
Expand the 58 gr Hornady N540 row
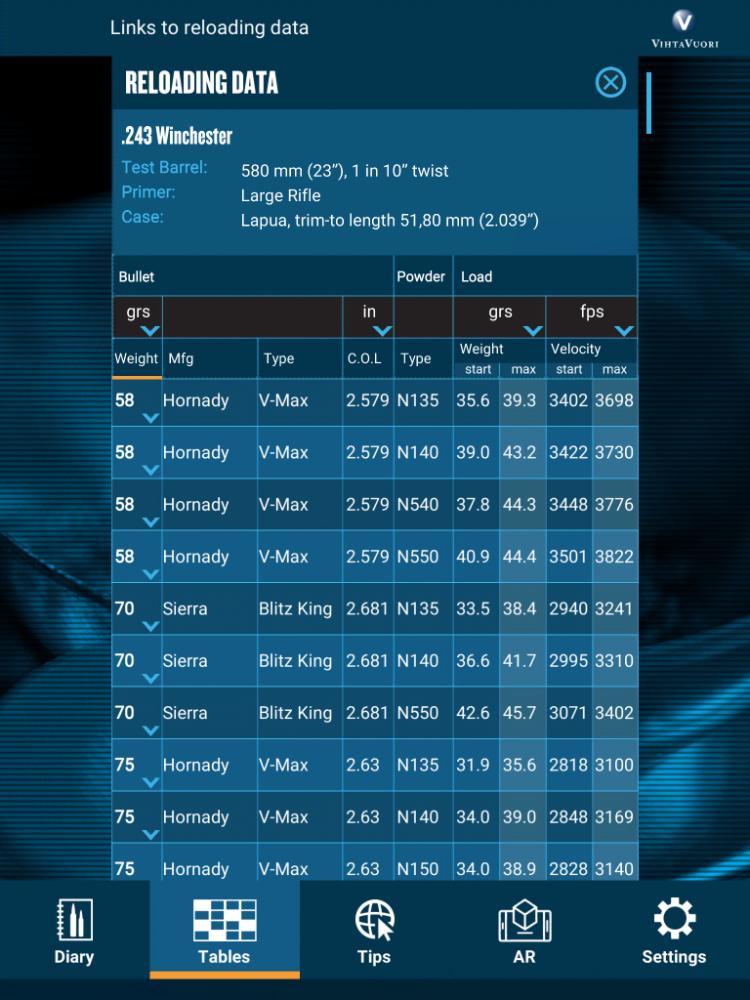pos(151,522)
